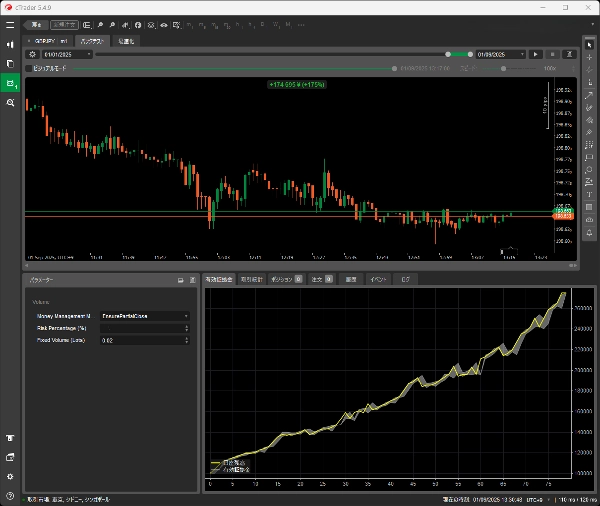Image resolution: width=600 pixels, height=506 pixels.
Task: Open the 有効証拠金 equity tab
Action: [x=219, y=279]
